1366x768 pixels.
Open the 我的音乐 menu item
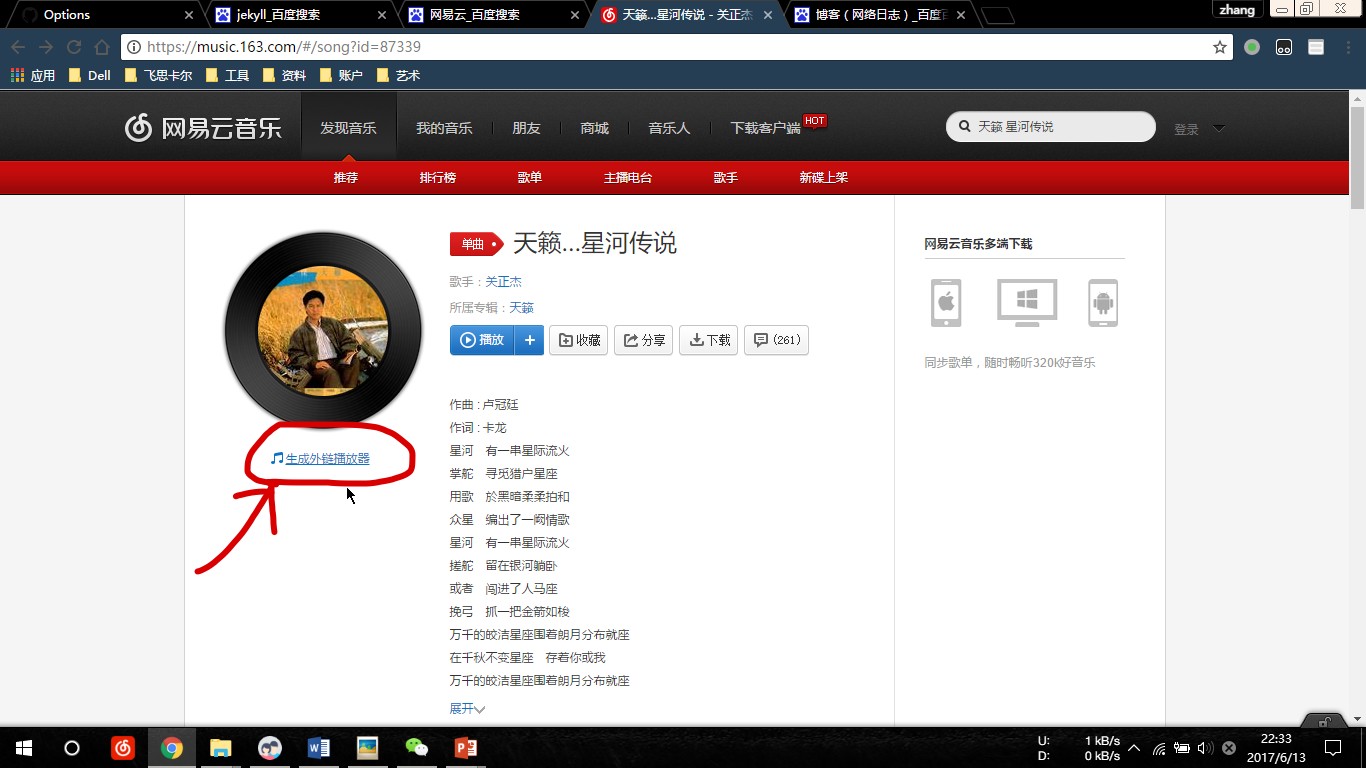(444, 128)
